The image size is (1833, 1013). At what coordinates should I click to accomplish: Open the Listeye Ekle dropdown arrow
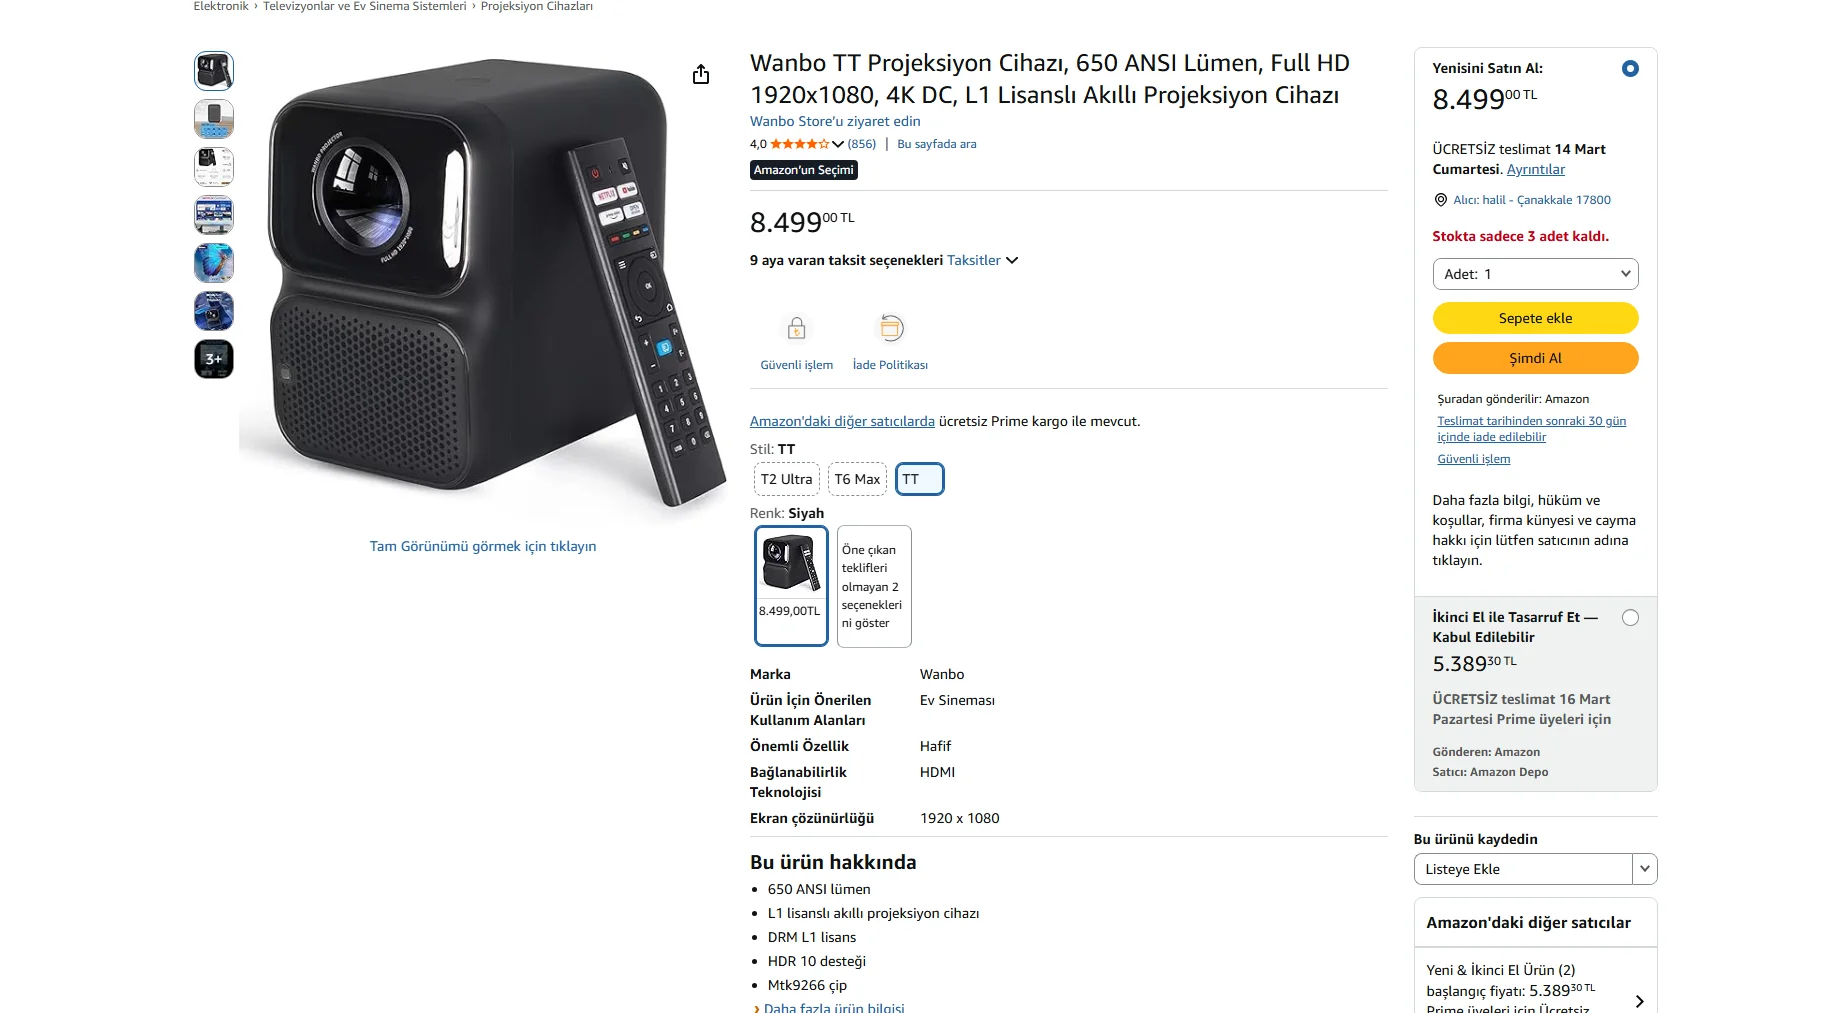pyautogui.click(x=1644, y=869)
